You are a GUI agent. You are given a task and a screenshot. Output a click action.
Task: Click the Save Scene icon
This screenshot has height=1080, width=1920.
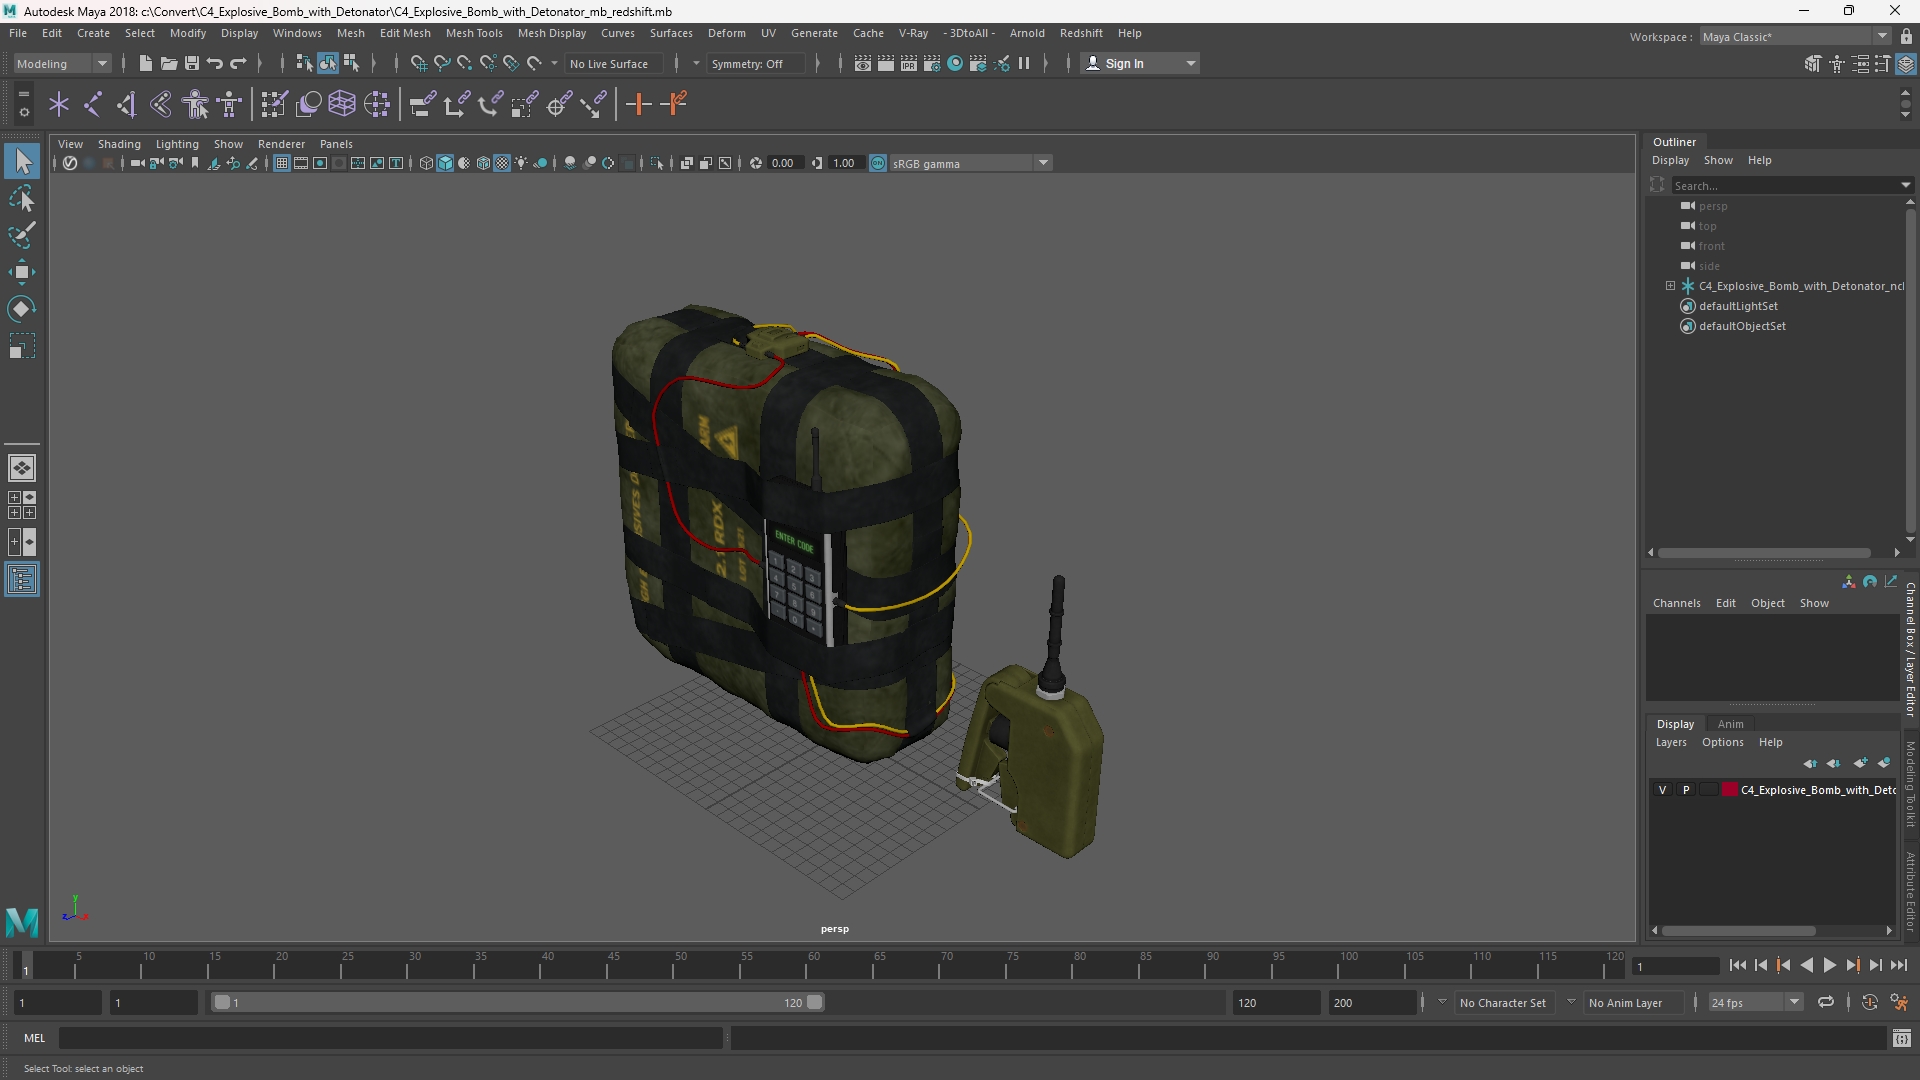(x=192, y=63)
